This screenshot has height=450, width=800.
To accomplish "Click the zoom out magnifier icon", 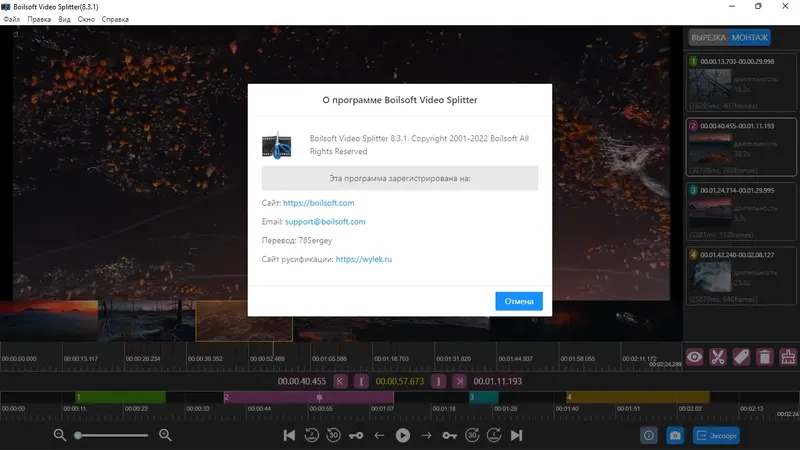I will click(60, 435).
